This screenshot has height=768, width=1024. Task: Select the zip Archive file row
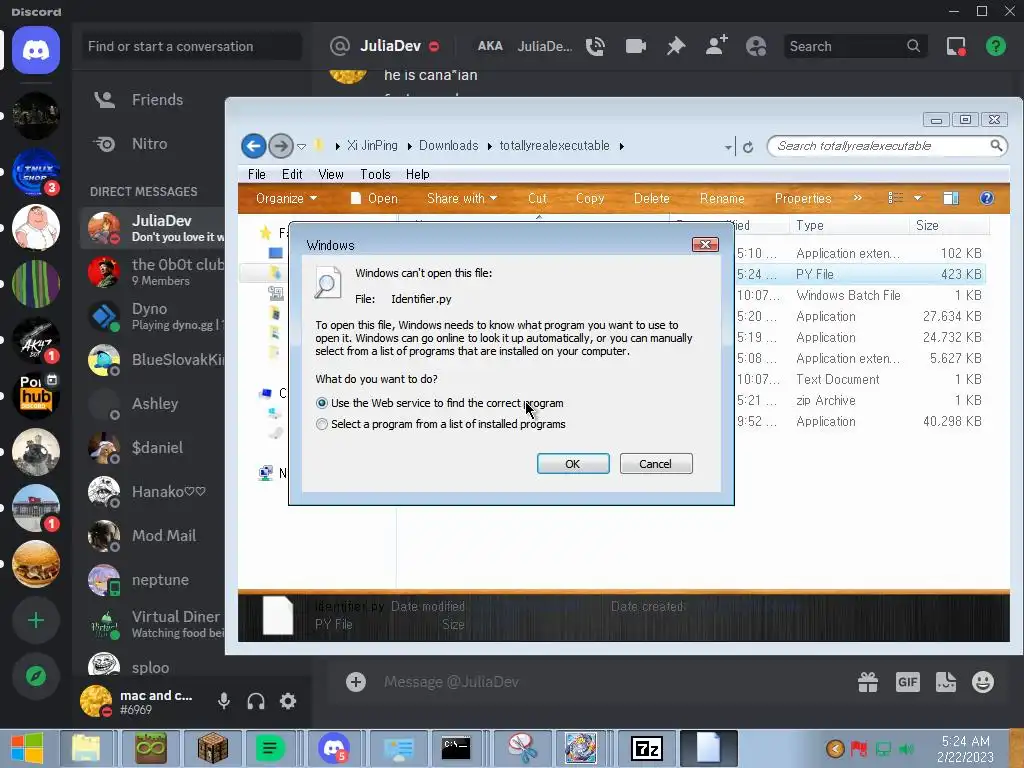860,401
